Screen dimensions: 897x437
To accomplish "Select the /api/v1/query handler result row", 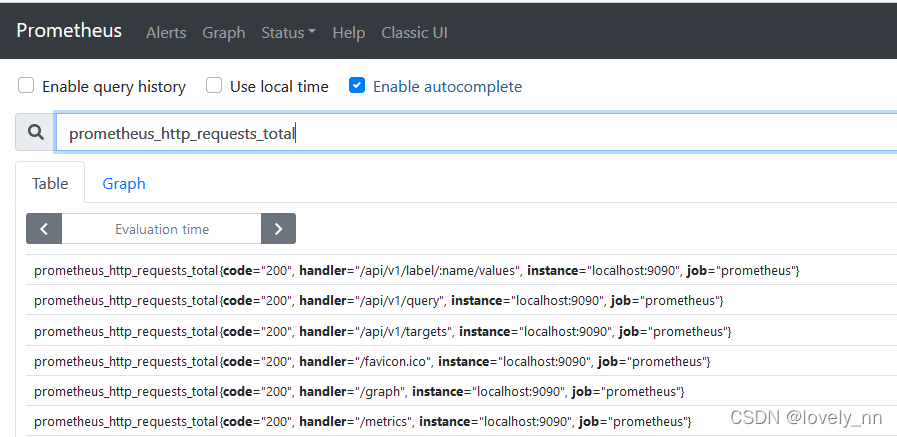I will (x=461, y=300).
